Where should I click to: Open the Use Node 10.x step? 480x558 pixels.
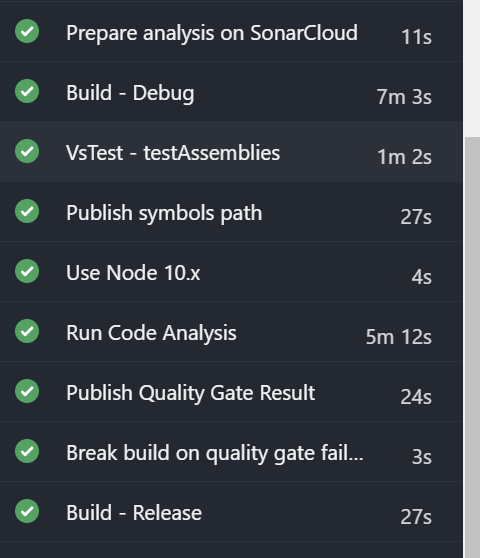pyautogui.click(x=231, y=272)
